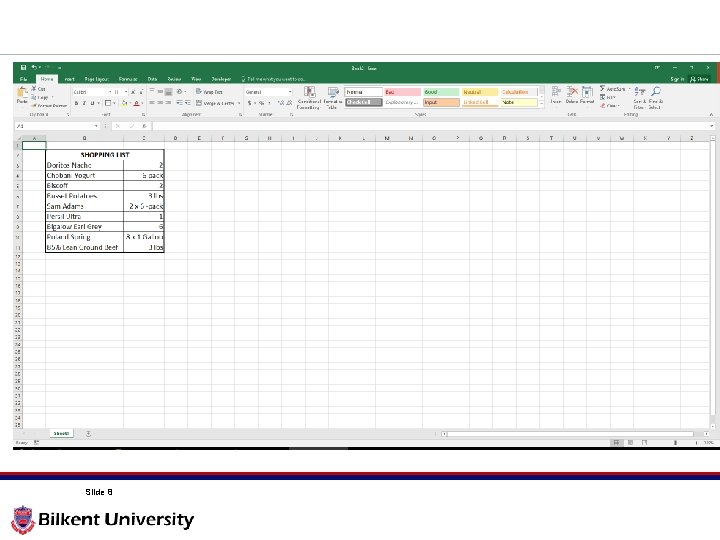
Task: Click the Increase Indent icon
Action: click(x=187, y=103)
